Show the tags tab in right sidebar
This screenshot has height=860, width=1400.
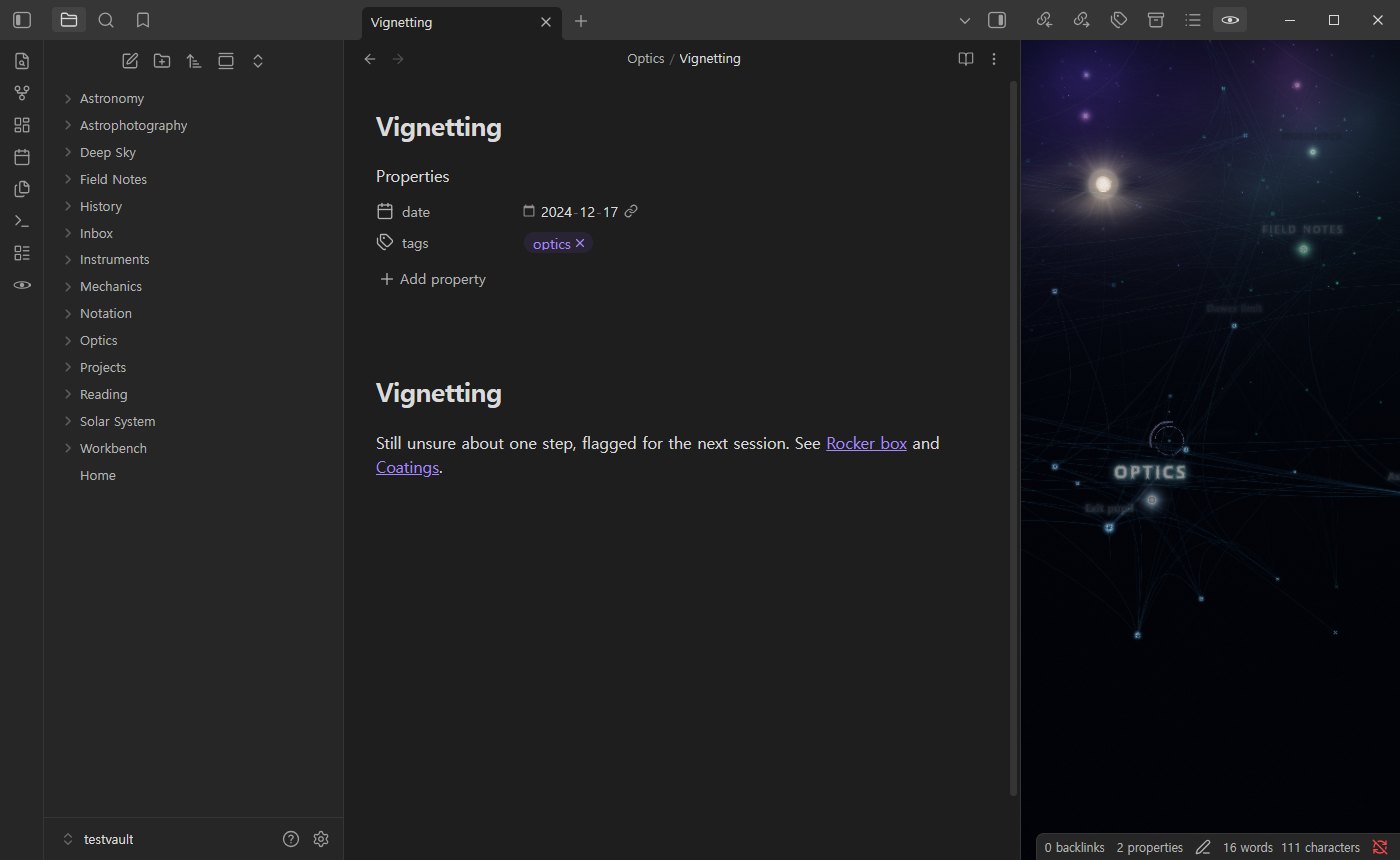pyautogui.click(x=1119, y=20)
